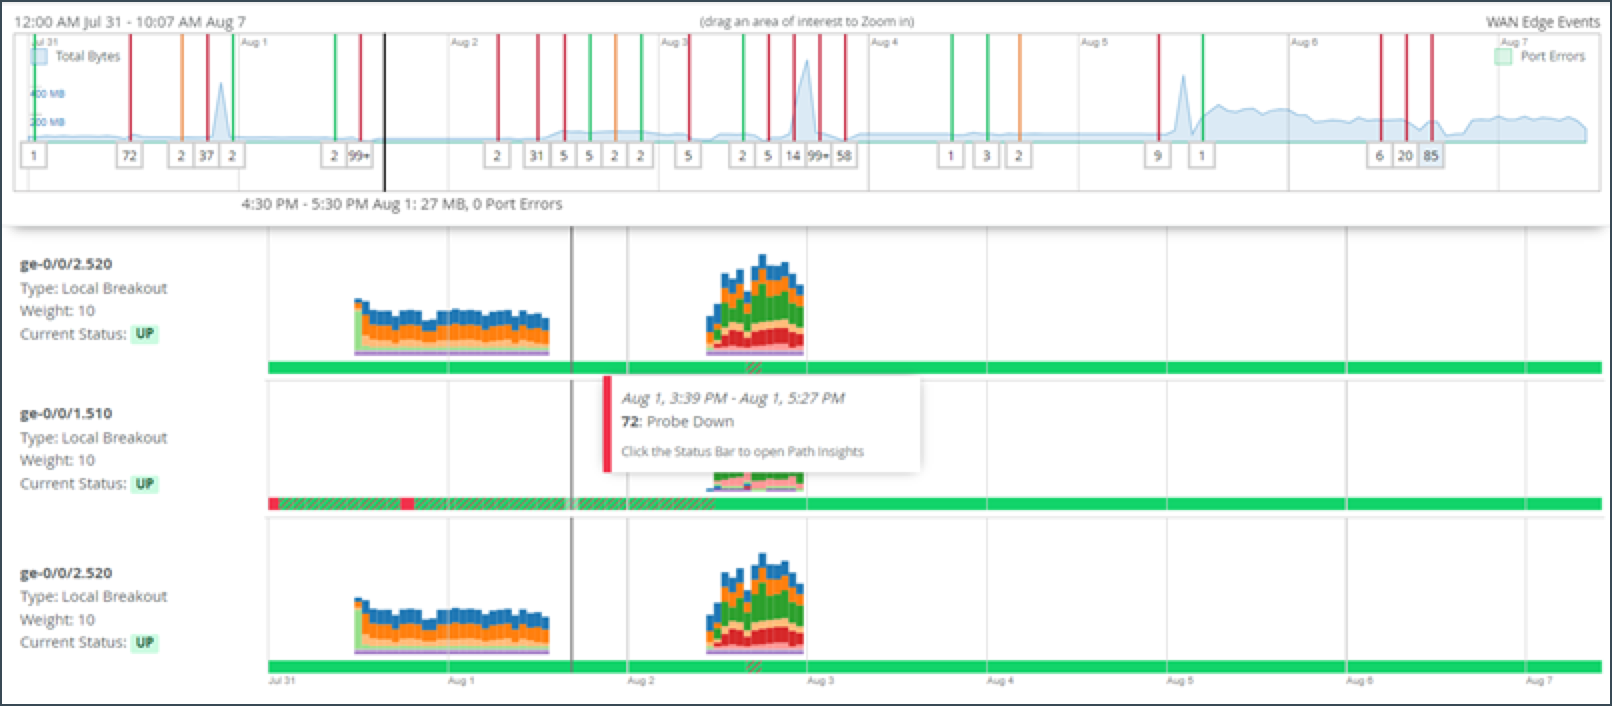Click the green status bar of bottom ge-0/0/2.520
The height and width of the screenshot is (706, 1612).
(935, 667)
